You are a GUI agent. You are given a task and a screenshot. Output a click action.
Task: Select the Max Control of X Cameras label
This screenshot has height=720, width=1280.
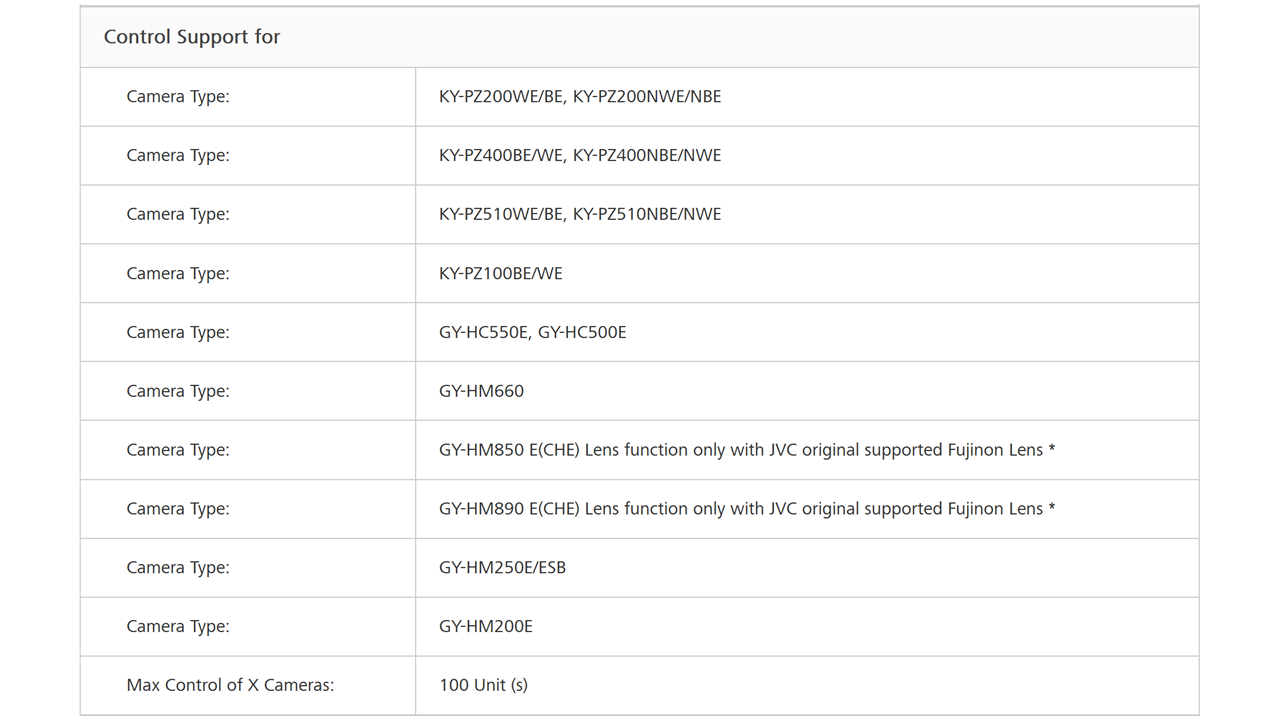click(x=230, y=685)
